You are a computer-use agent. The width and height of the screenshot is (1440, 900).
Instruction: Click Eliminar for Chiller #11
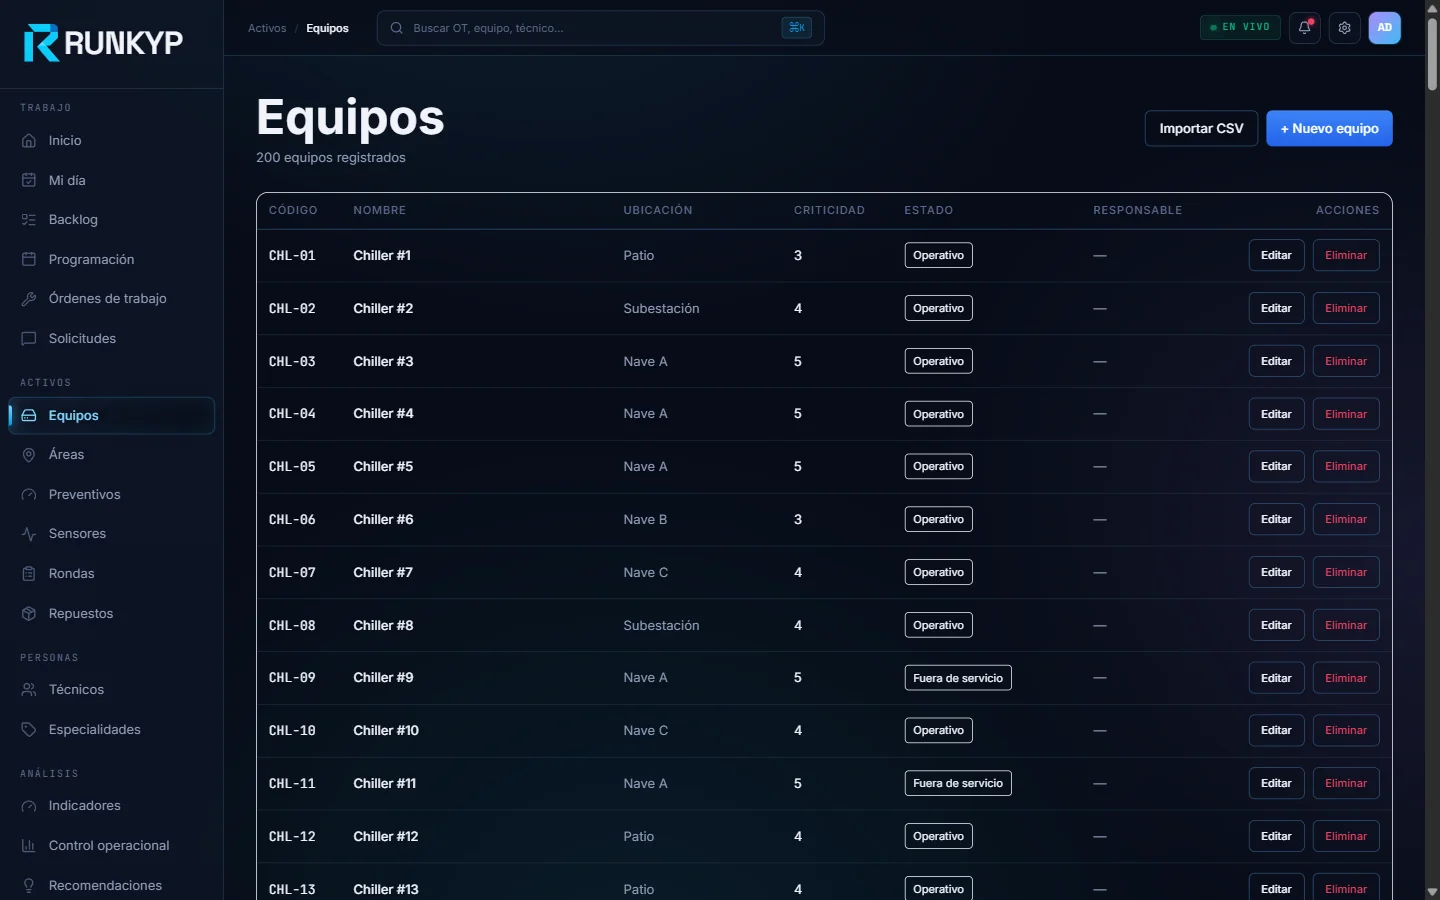click(x=1346, y=783)
